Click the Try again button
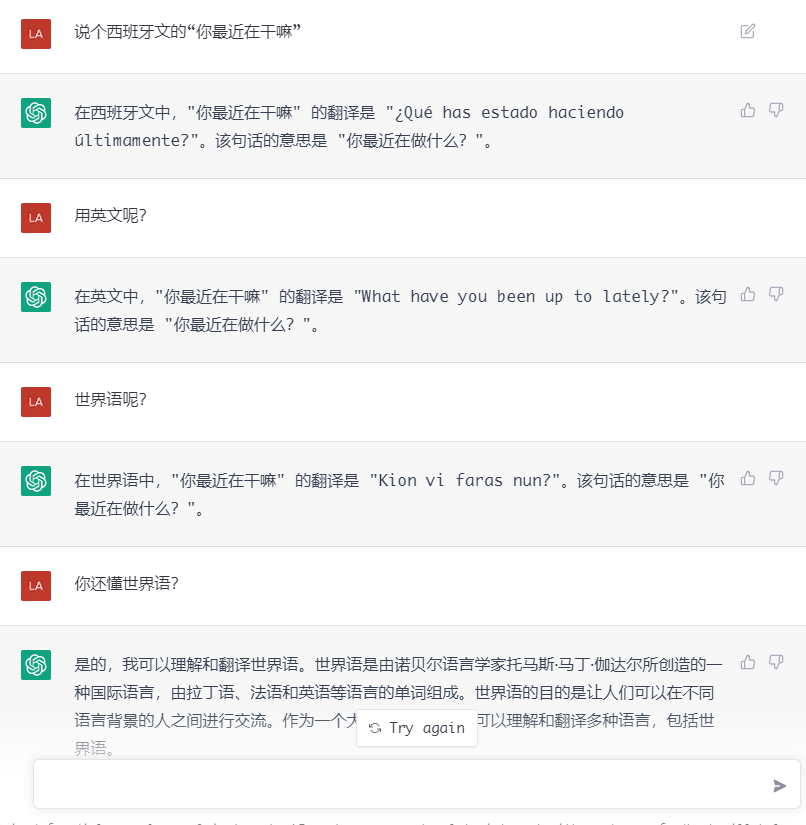The image size is (806, 825). pyautogui.click(x=417, y=728)
